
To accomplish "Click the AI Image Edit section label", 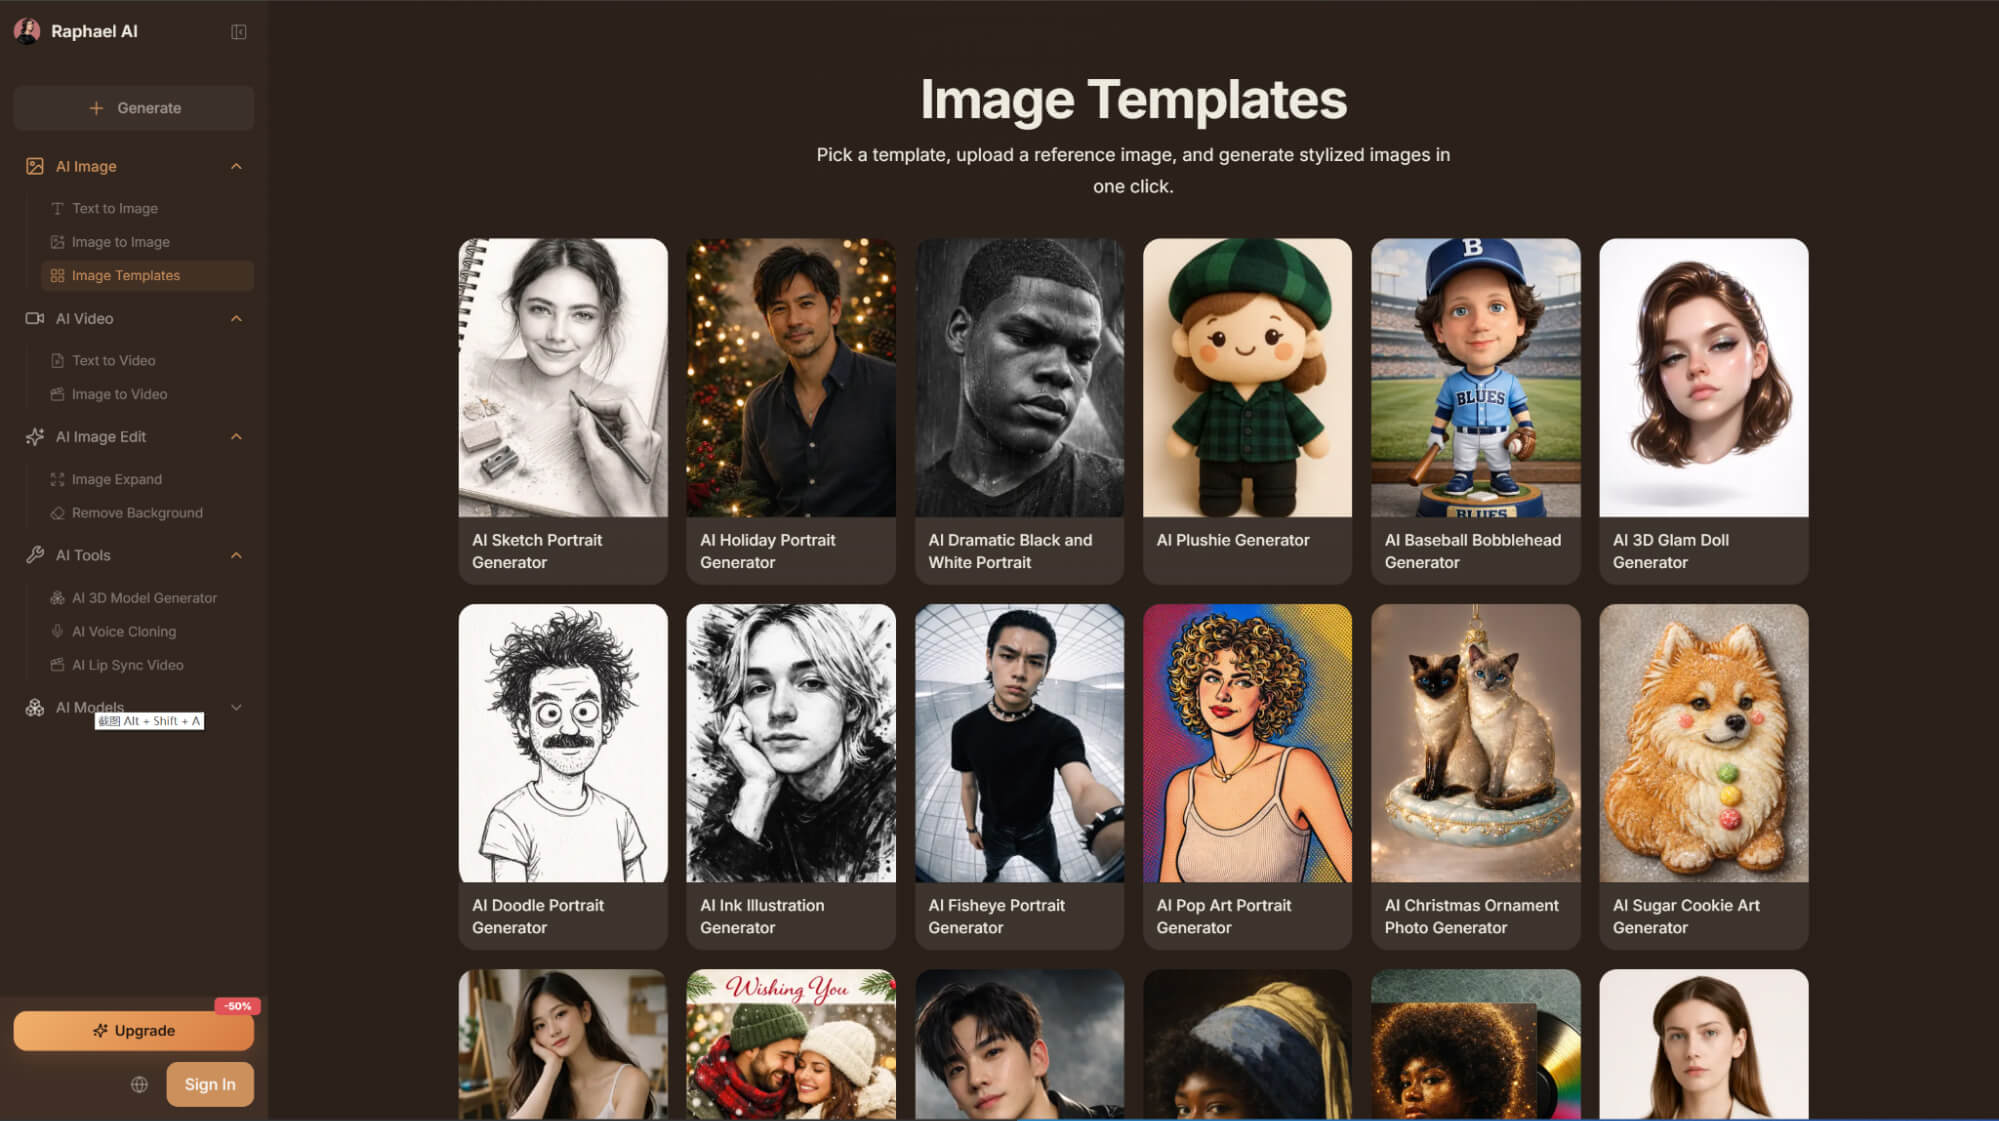I will [x=101, y=436].
